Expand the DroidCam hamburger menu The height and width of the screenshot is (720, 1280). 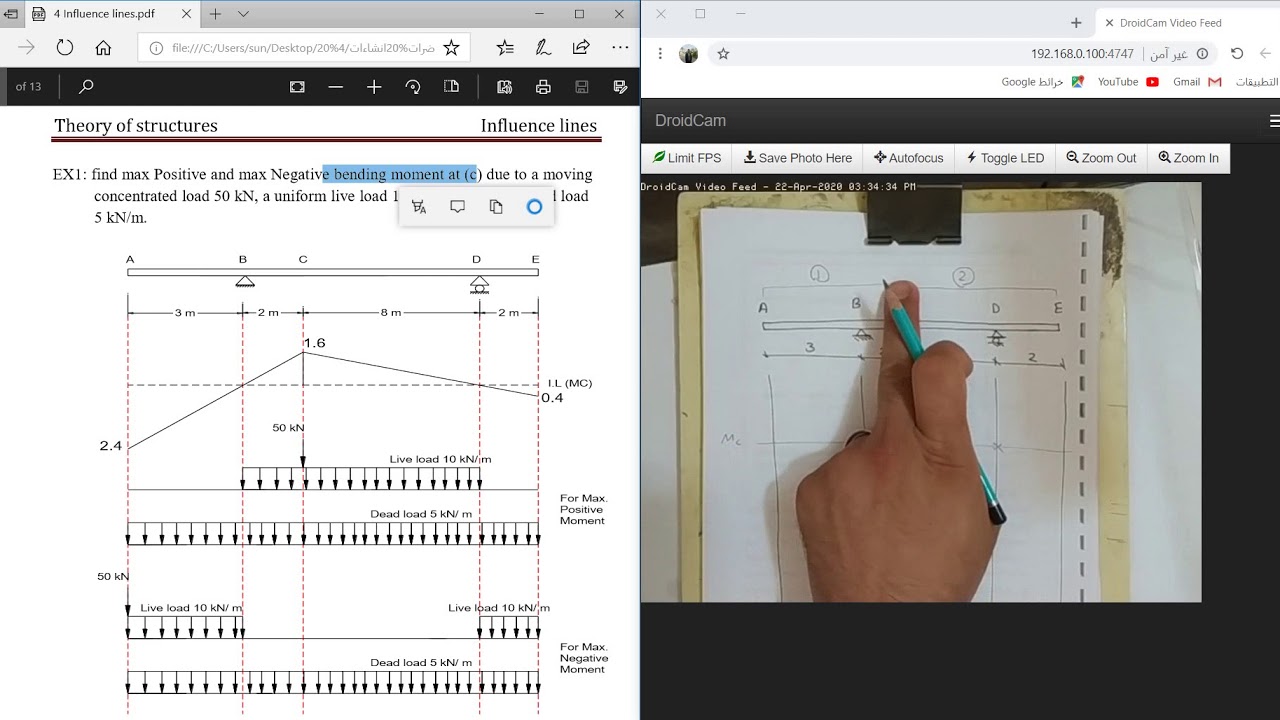1273,121
